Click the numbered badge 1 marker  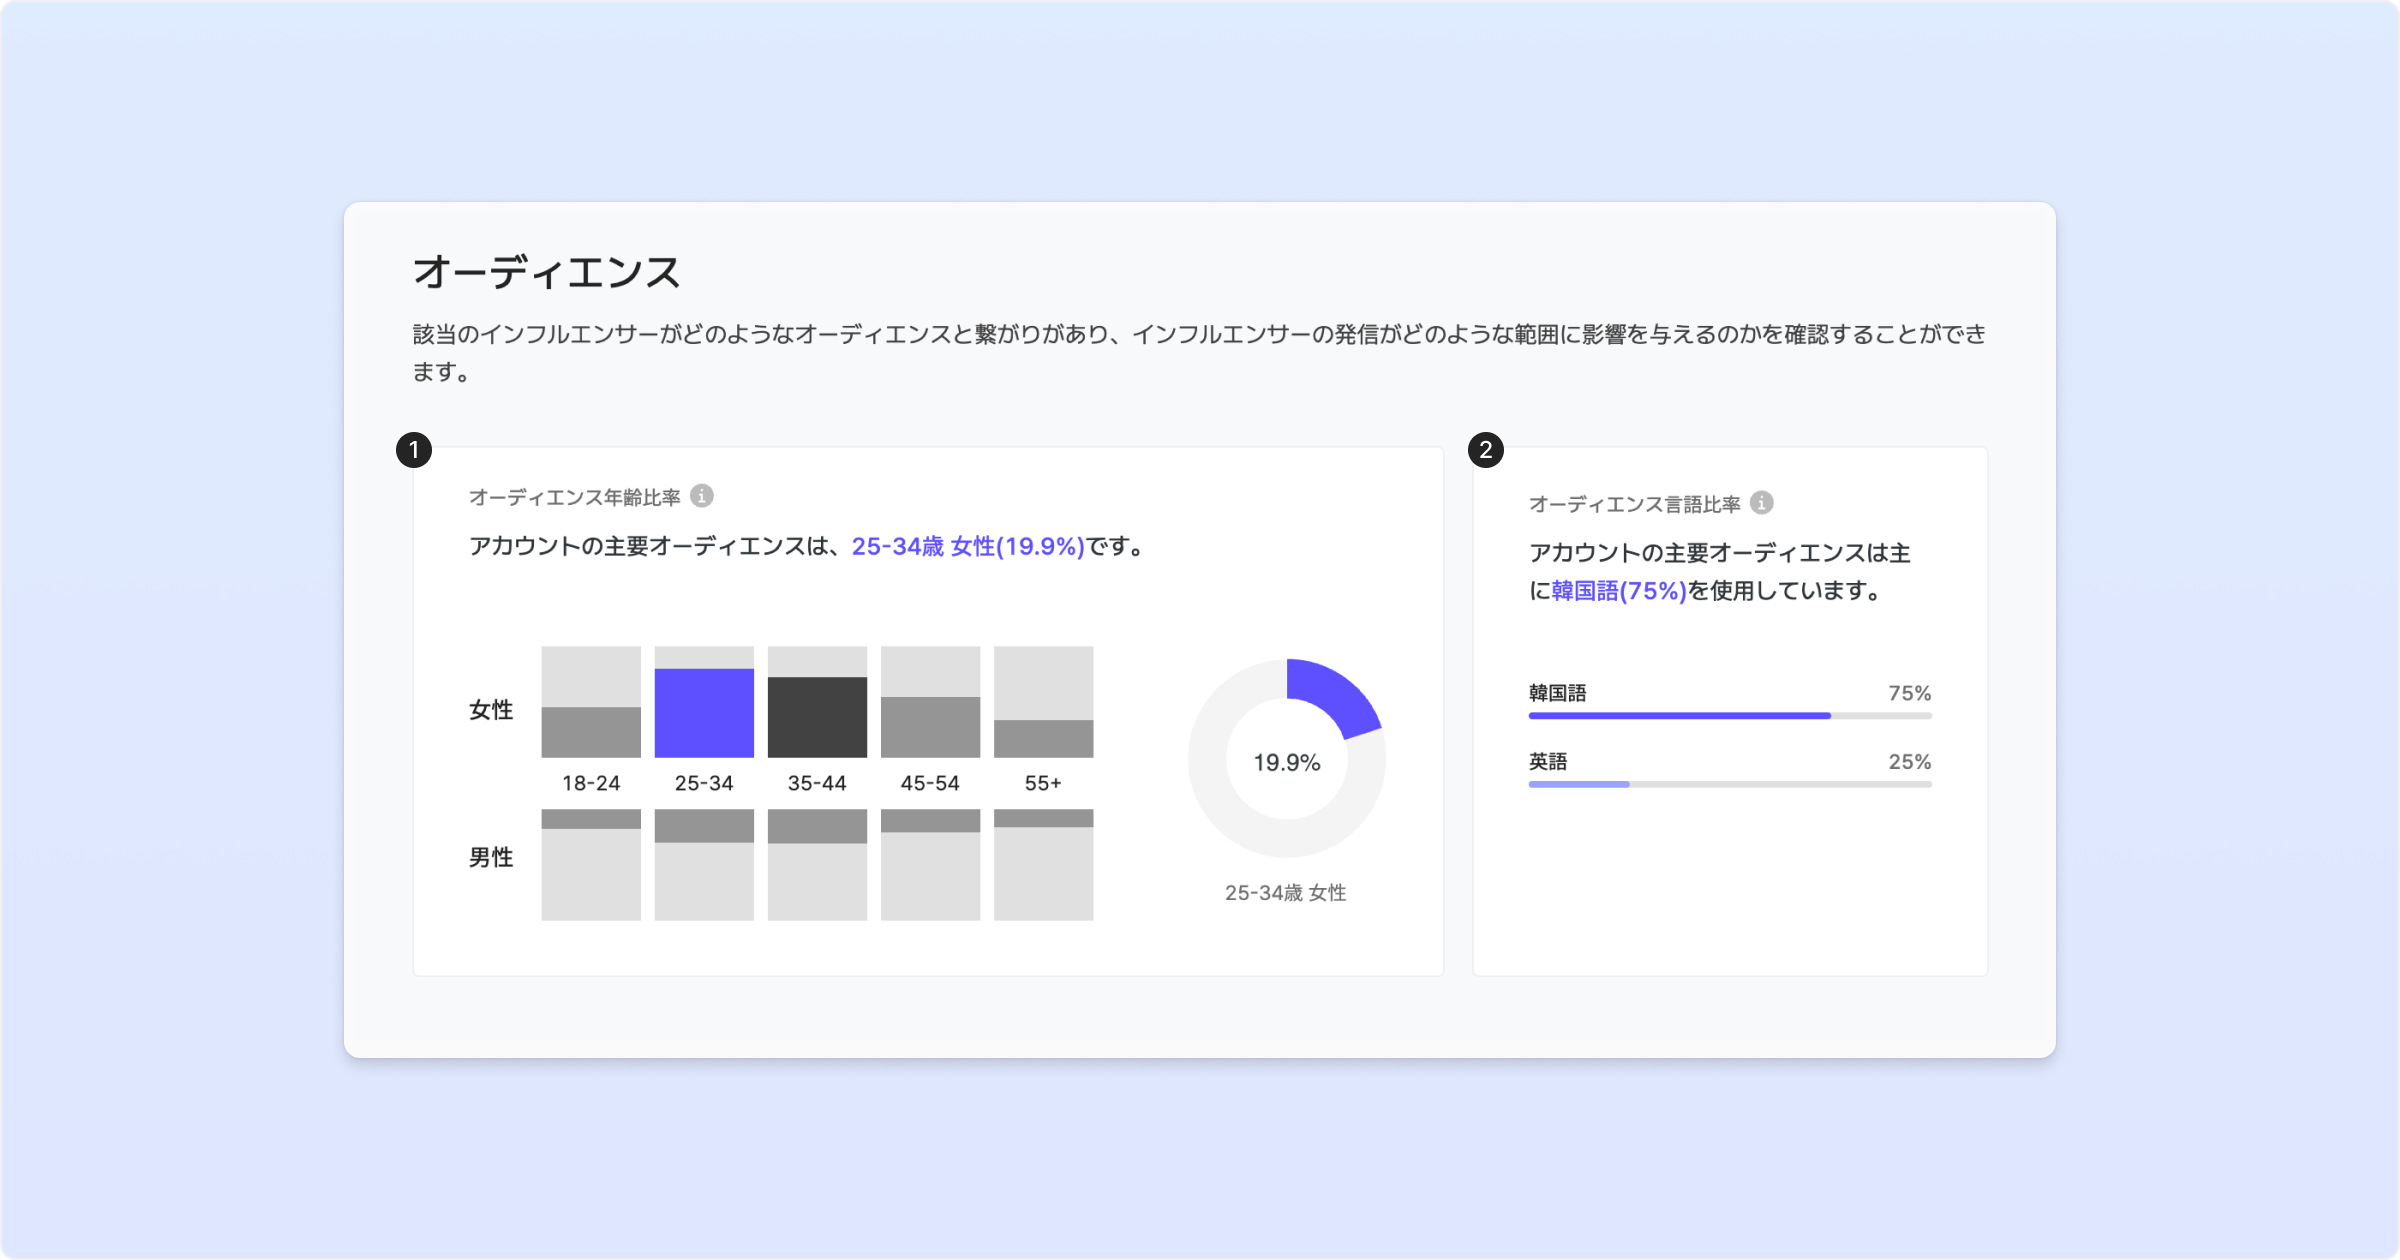(414, 450)
